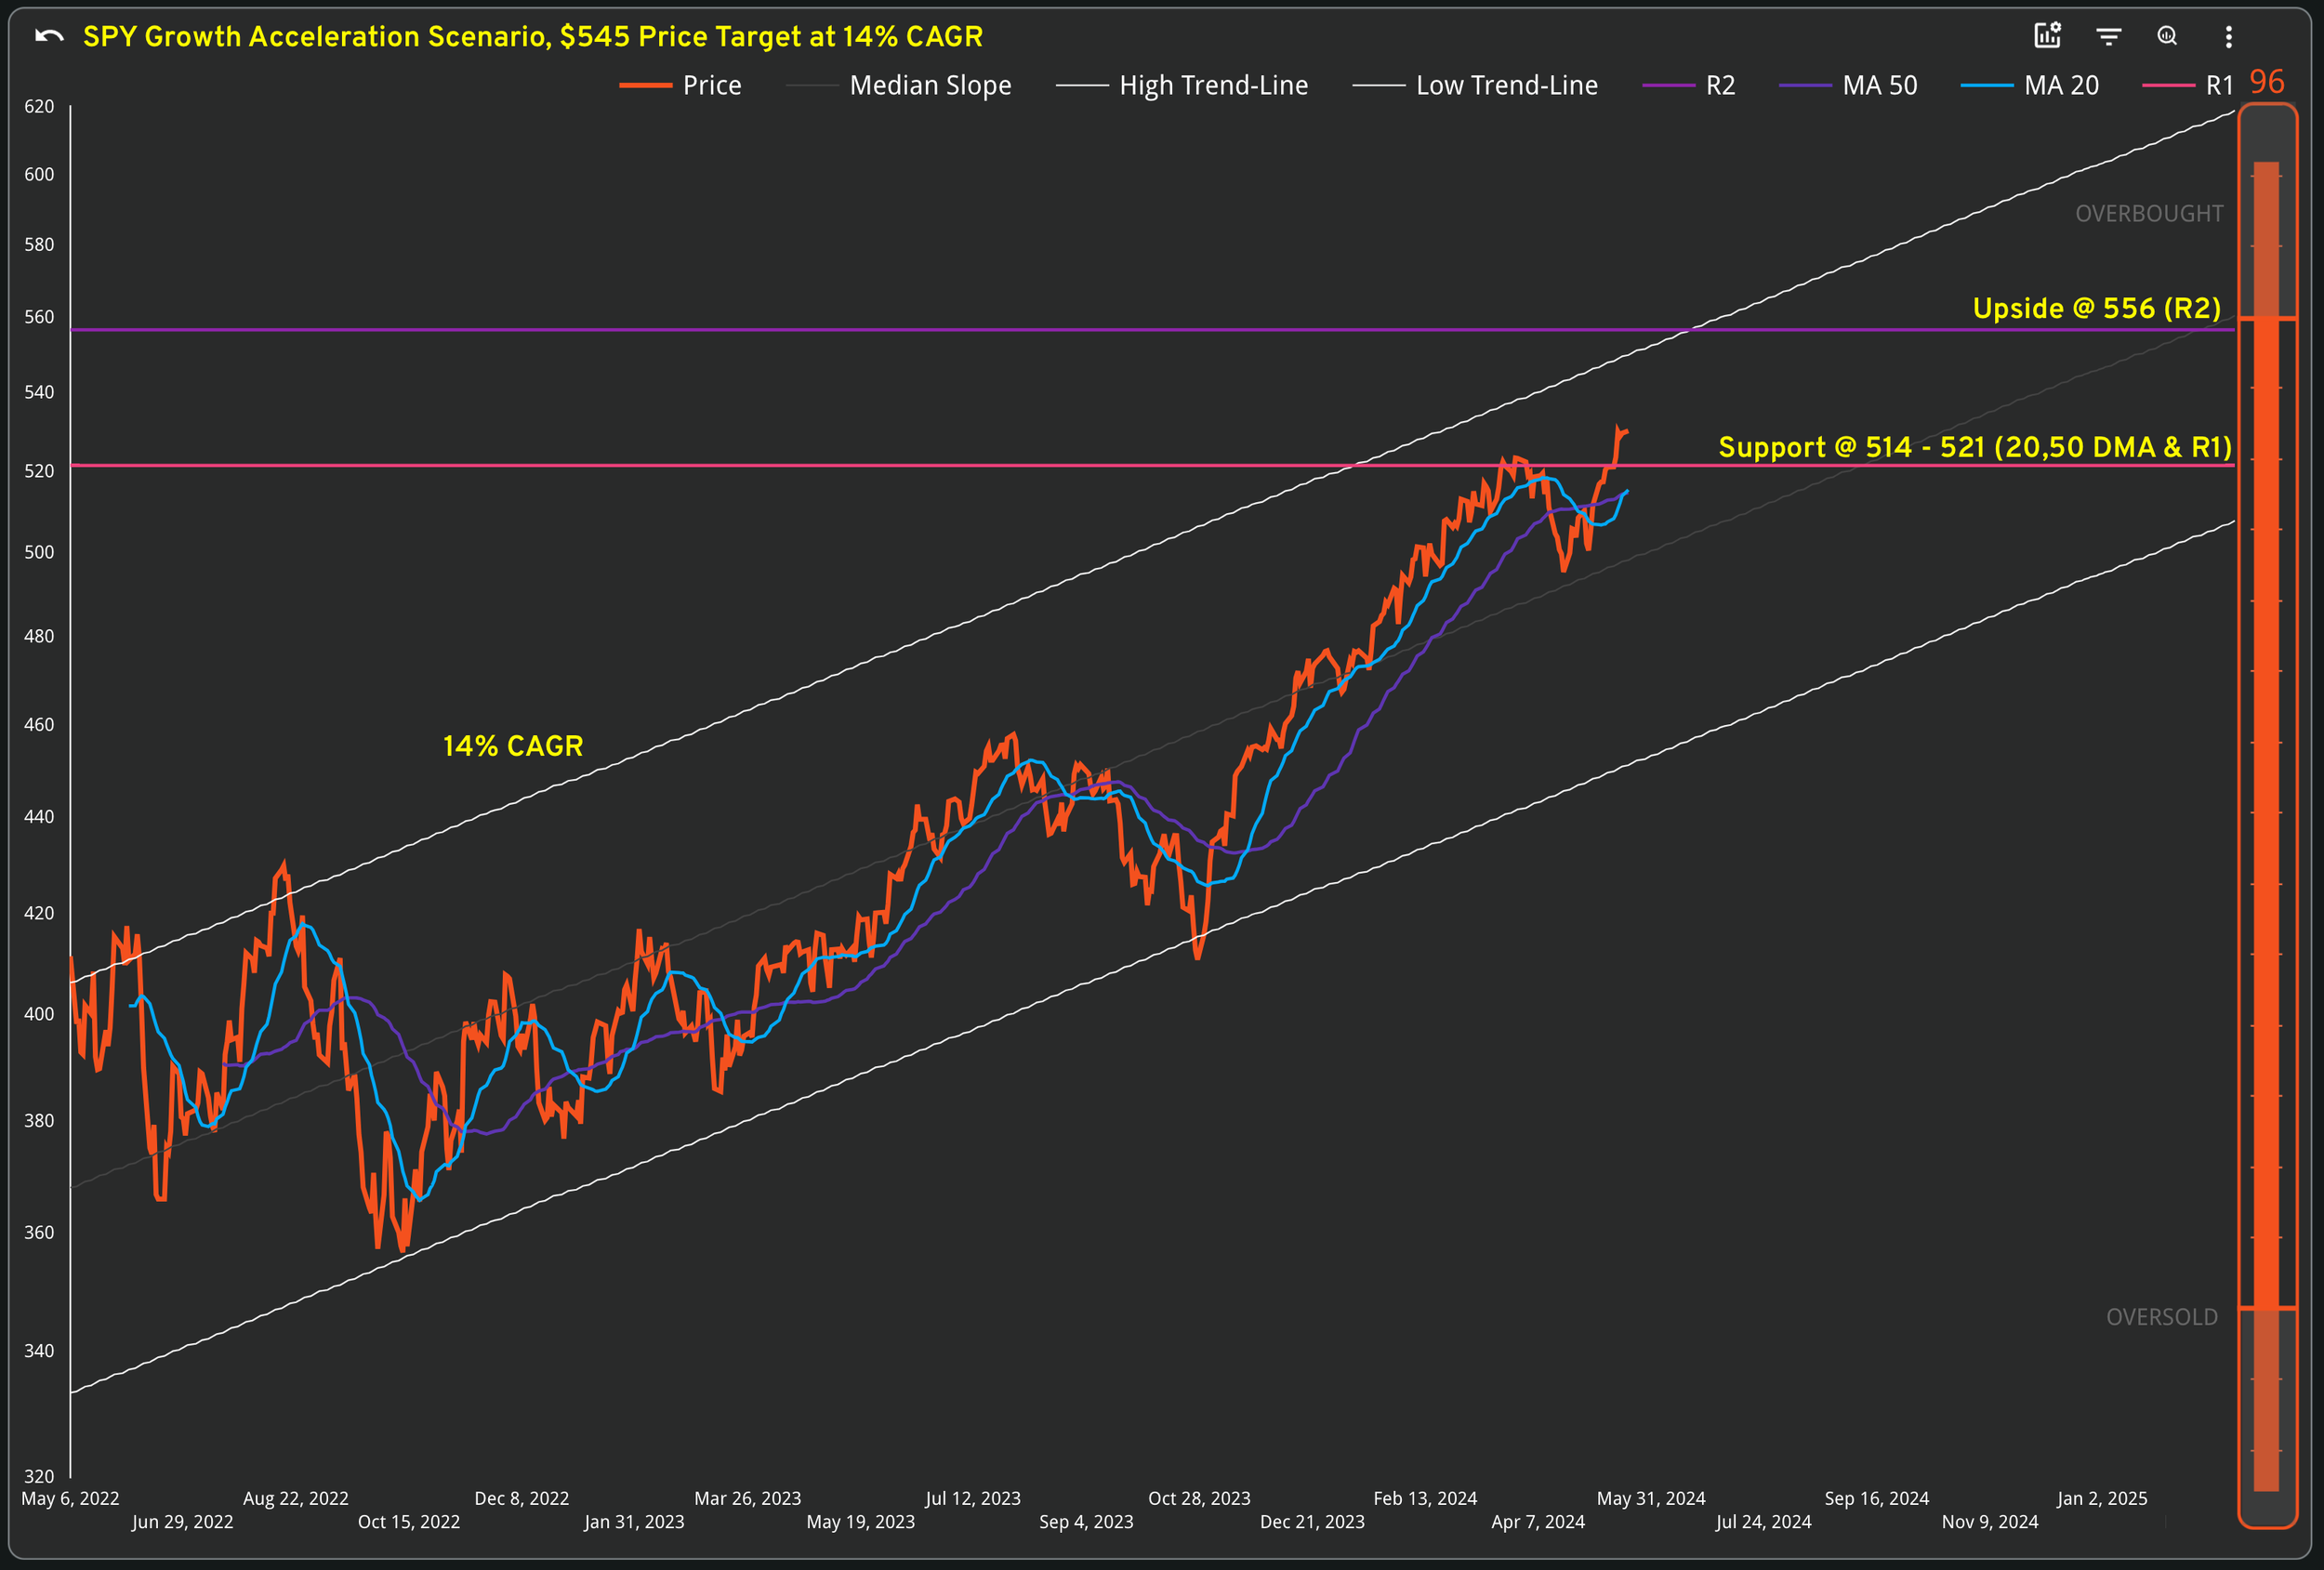The width and height of the screenshot is (2324, 1570).
Task: Click the orange overbought/oversold gauge bar
Action: click(x=2267, y=815)
